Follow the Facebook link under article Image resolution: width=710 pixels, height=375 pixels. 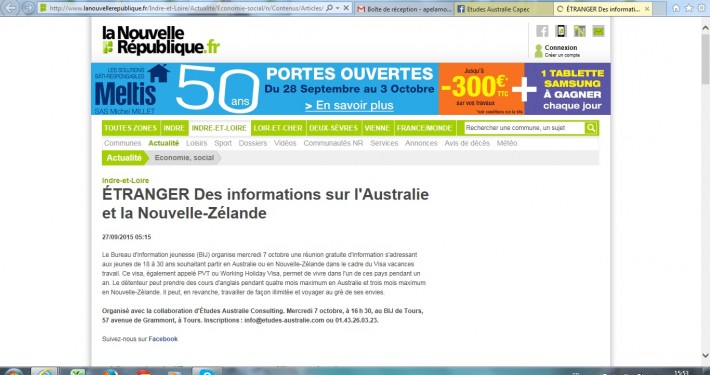163,339
